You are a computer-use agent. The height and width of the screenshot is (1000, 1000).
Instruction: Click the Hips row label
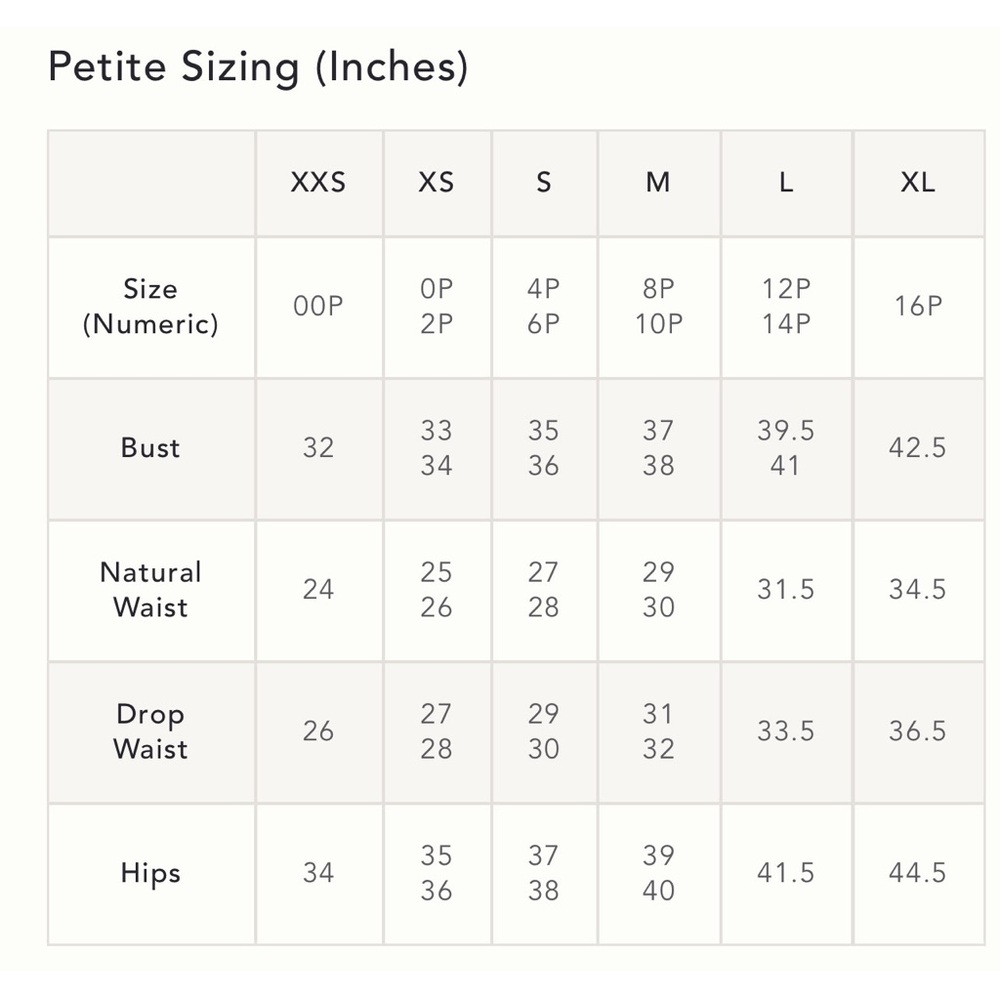coord(151,873)
